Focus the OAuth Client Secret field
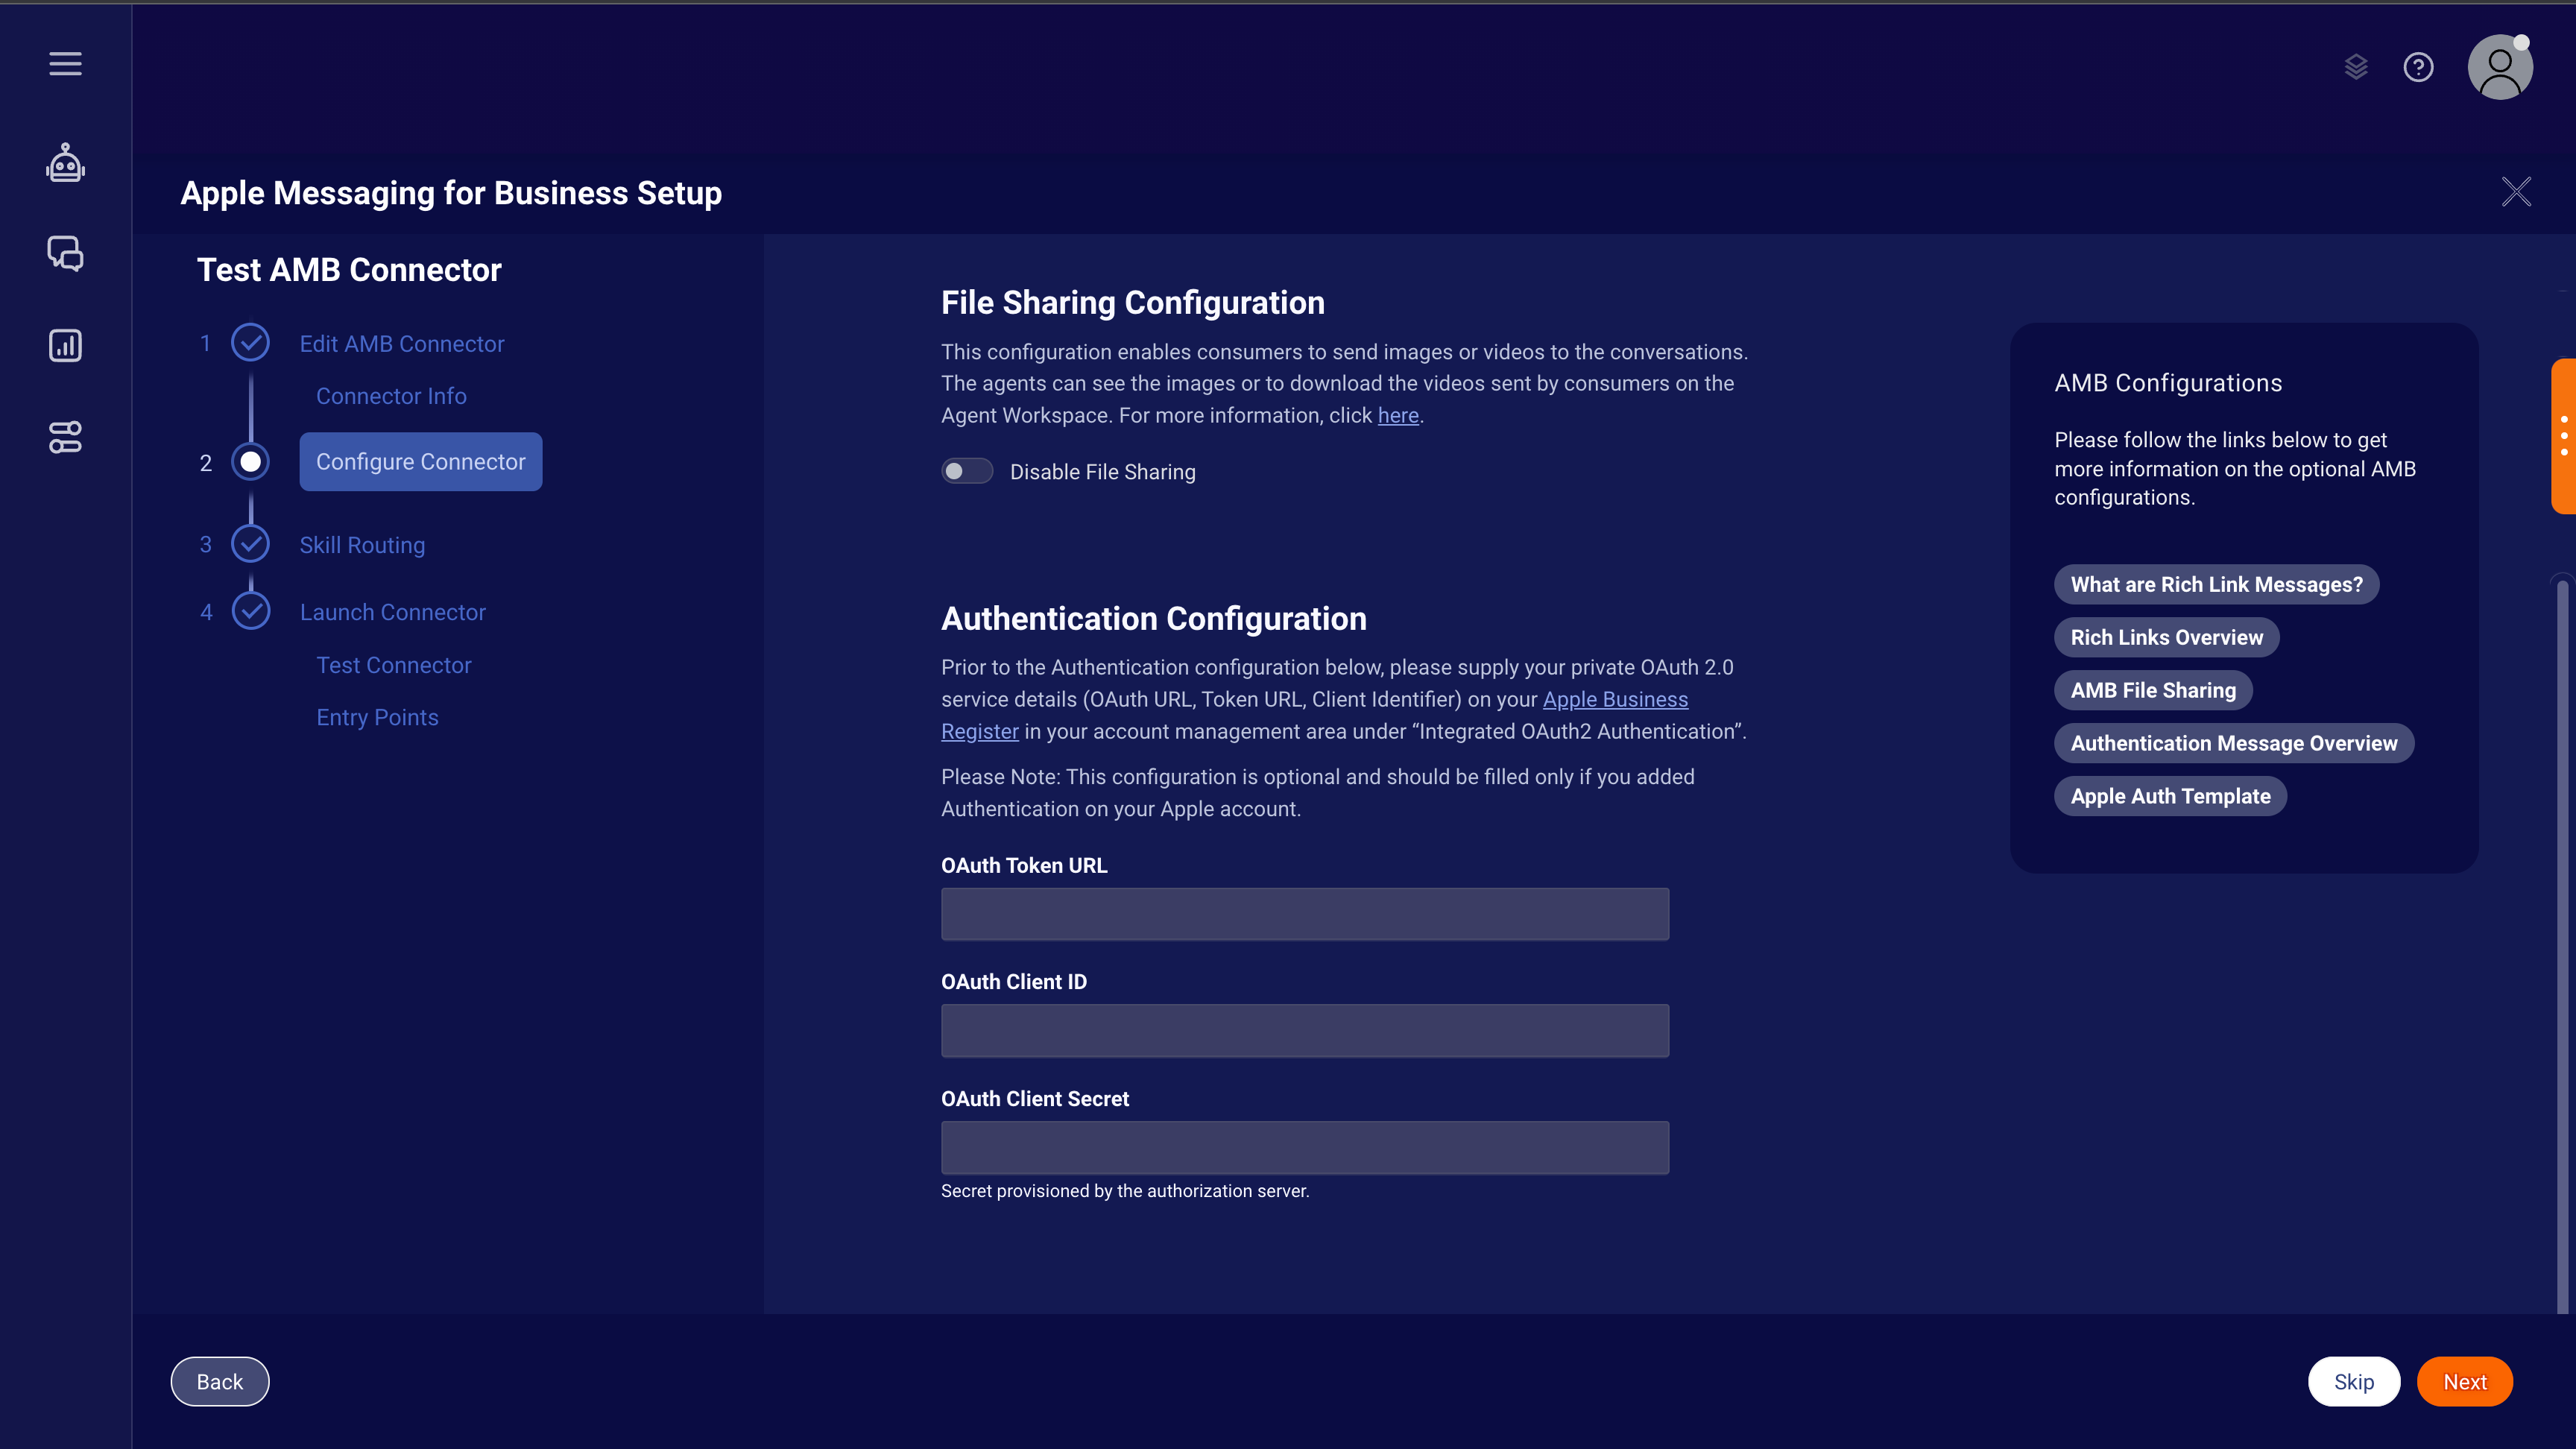 click(x=1304, y=1147)
